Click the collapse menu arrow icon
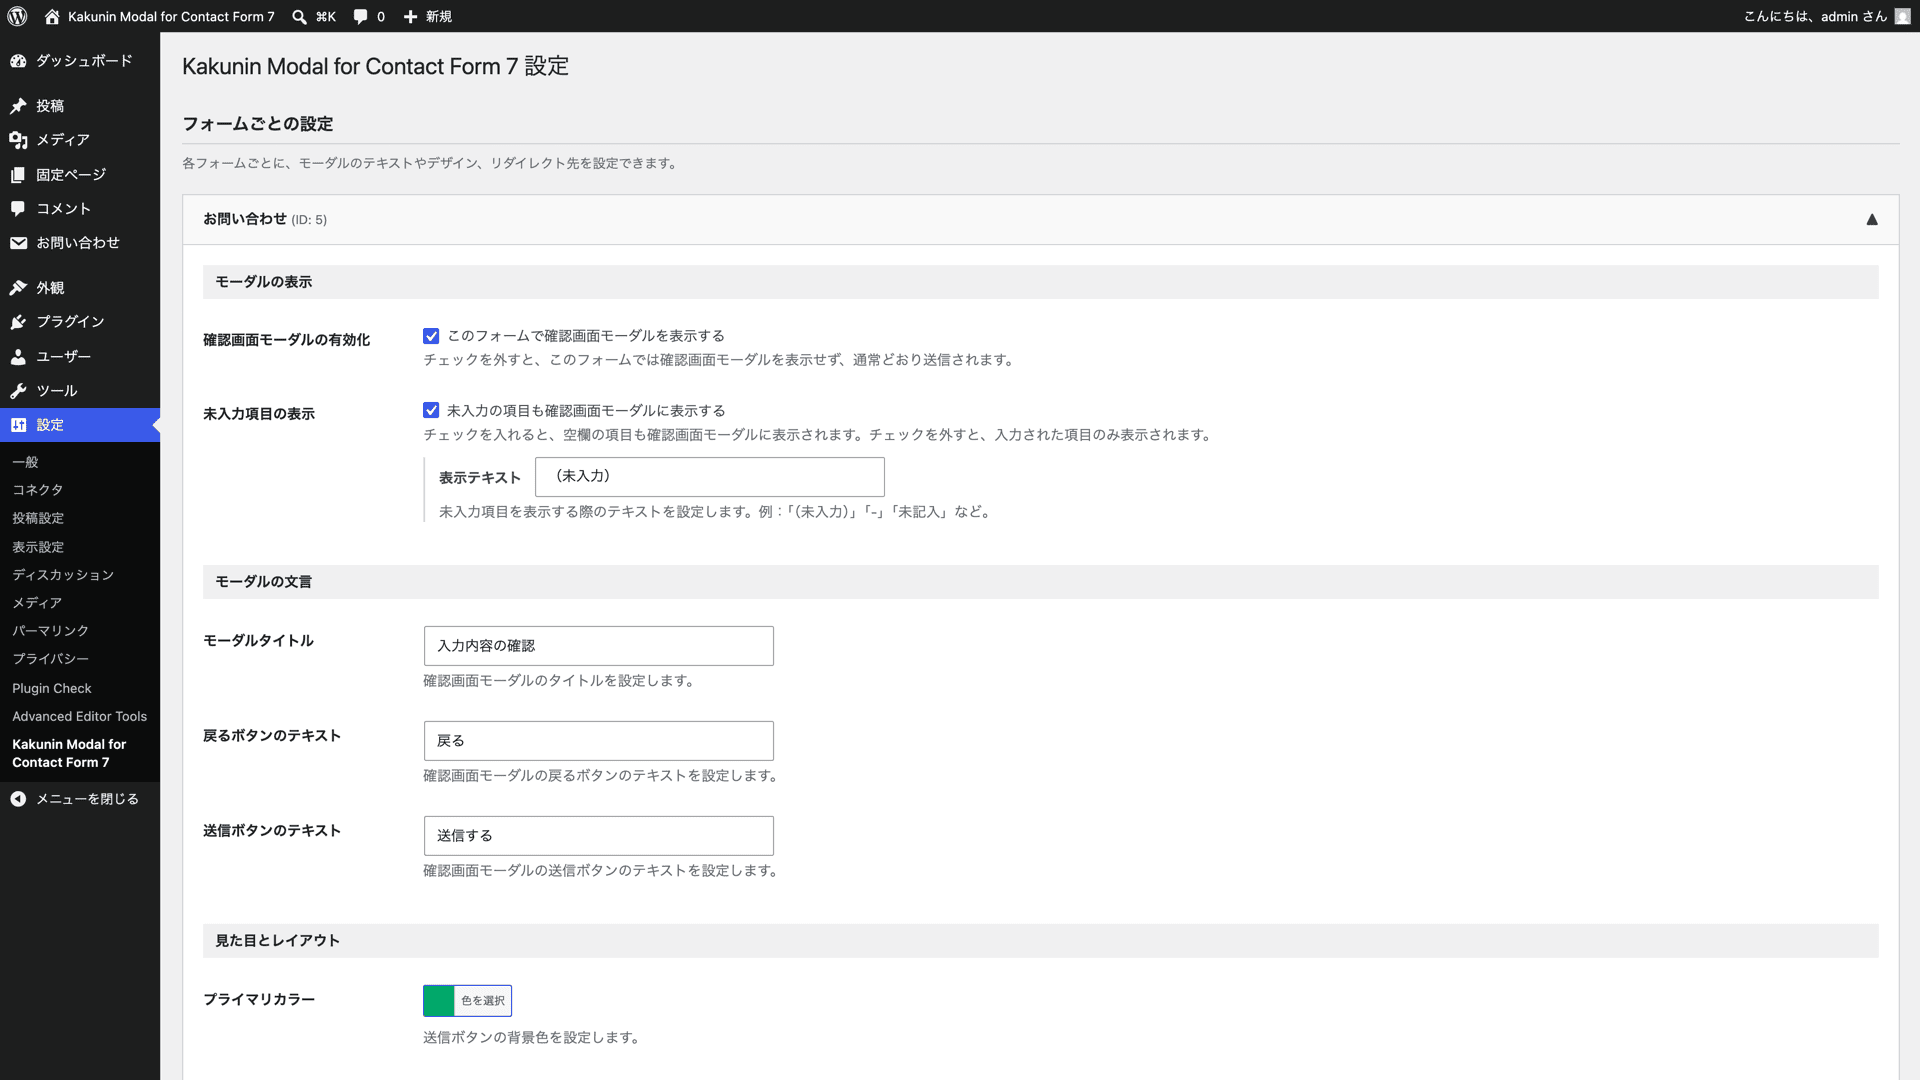The image size is (1920, 1080). [18, 799]
